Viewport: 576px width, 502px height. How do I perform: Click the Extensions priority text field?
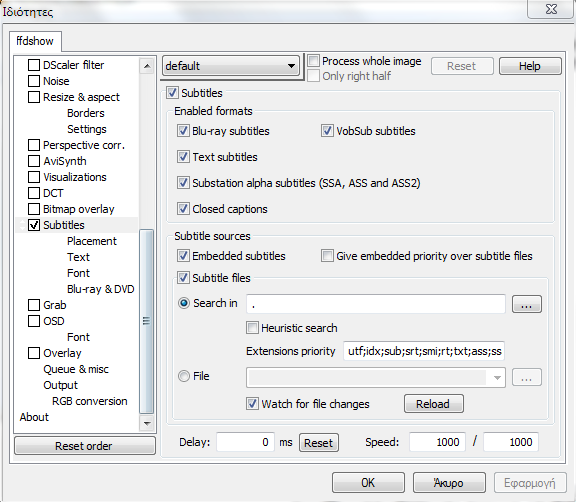424,351
